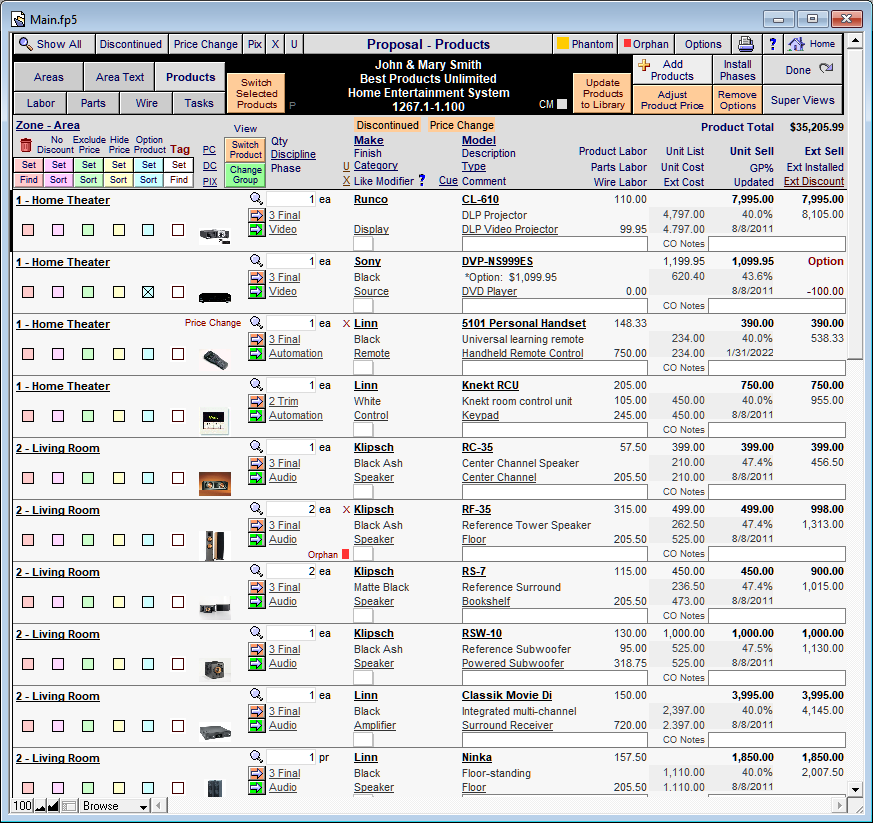Toggle Hide Price checkbox for Knekt RCU
873x823 pixels.
[x=118, y=416]
